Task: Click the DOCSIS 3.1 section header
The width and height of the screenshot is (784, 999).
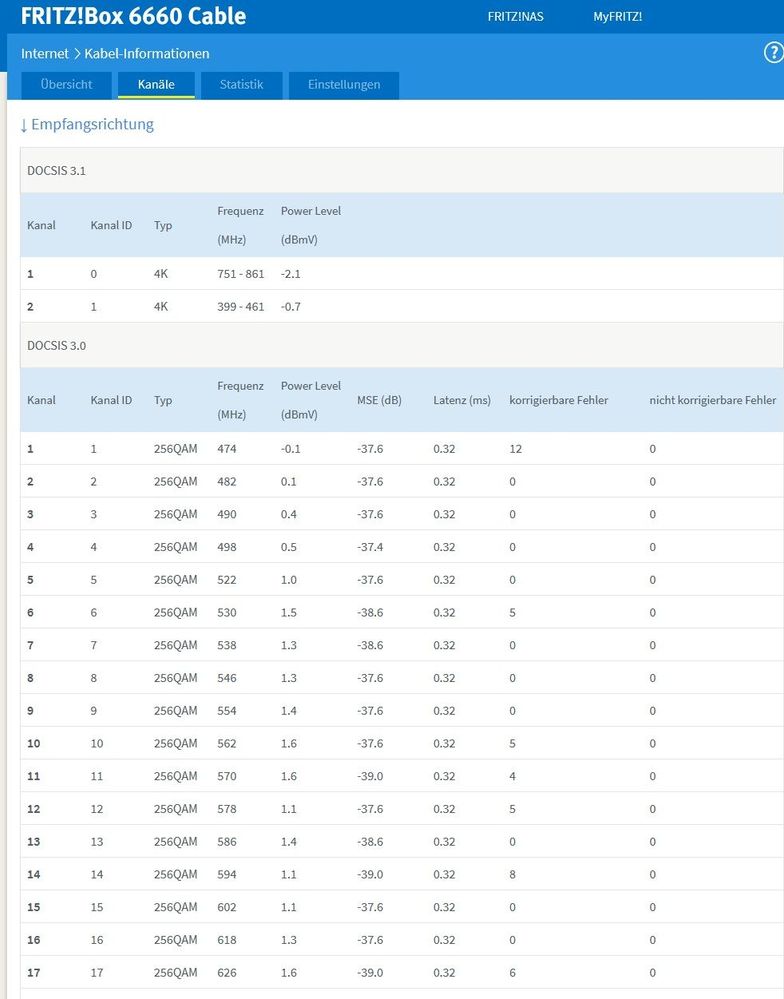Action: [56, 171]
